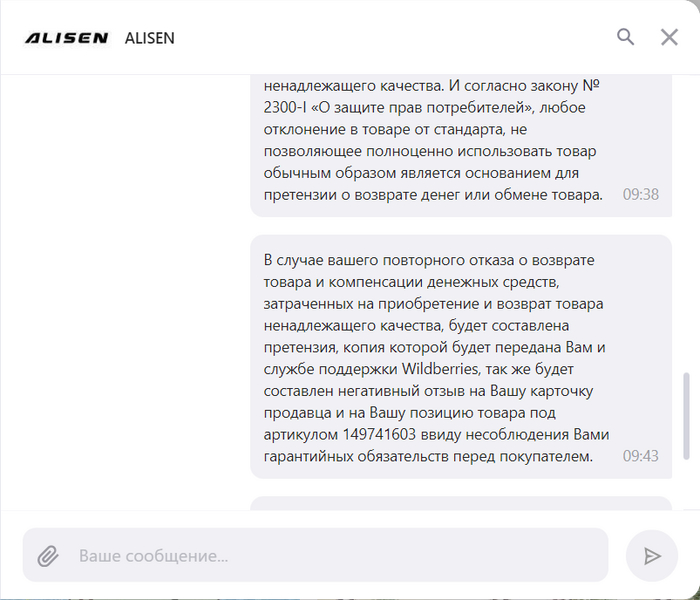Viewport: 700px width, 600px height.
Task: Select the message bubble sent at 09:43
Action: coord(461,357)
